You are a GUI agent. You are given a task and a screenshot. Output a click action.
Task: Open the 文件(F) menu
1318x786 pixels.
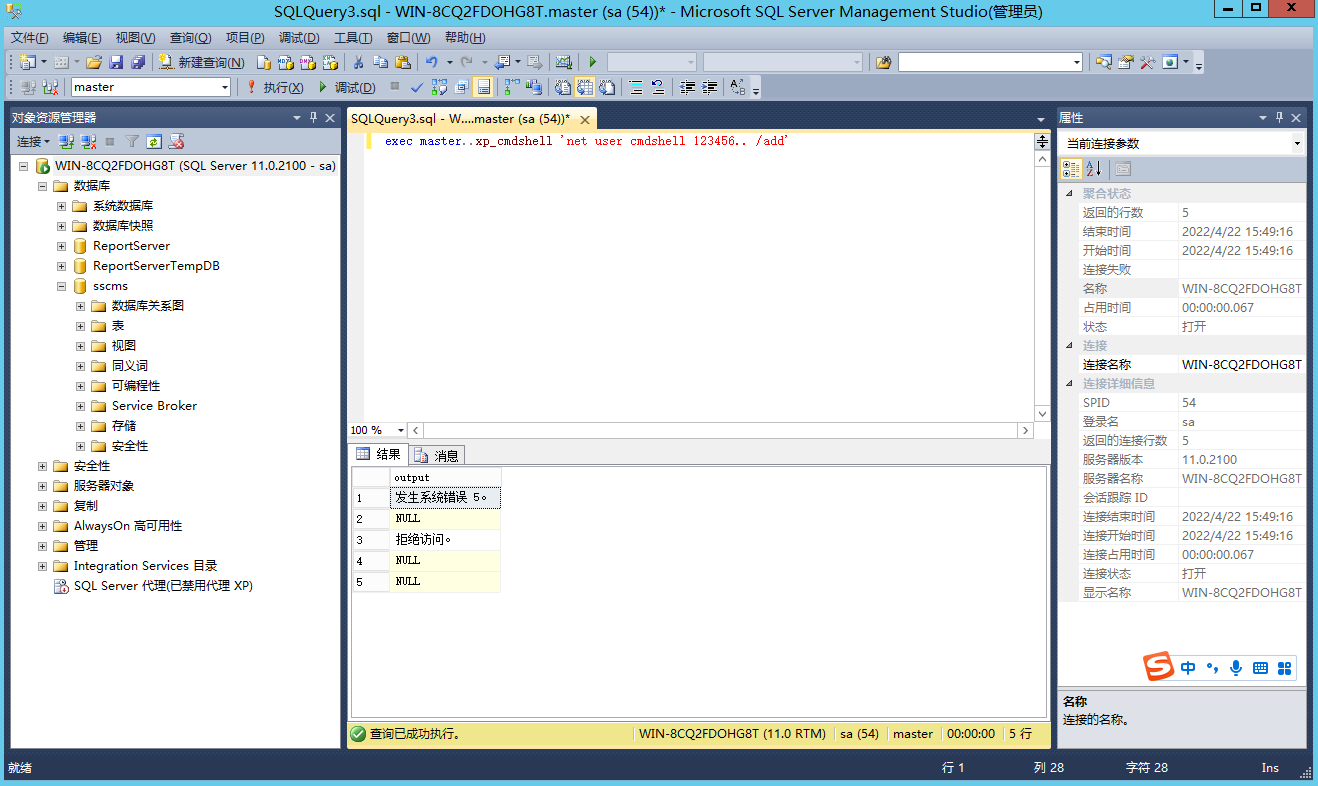coord(30,38)
